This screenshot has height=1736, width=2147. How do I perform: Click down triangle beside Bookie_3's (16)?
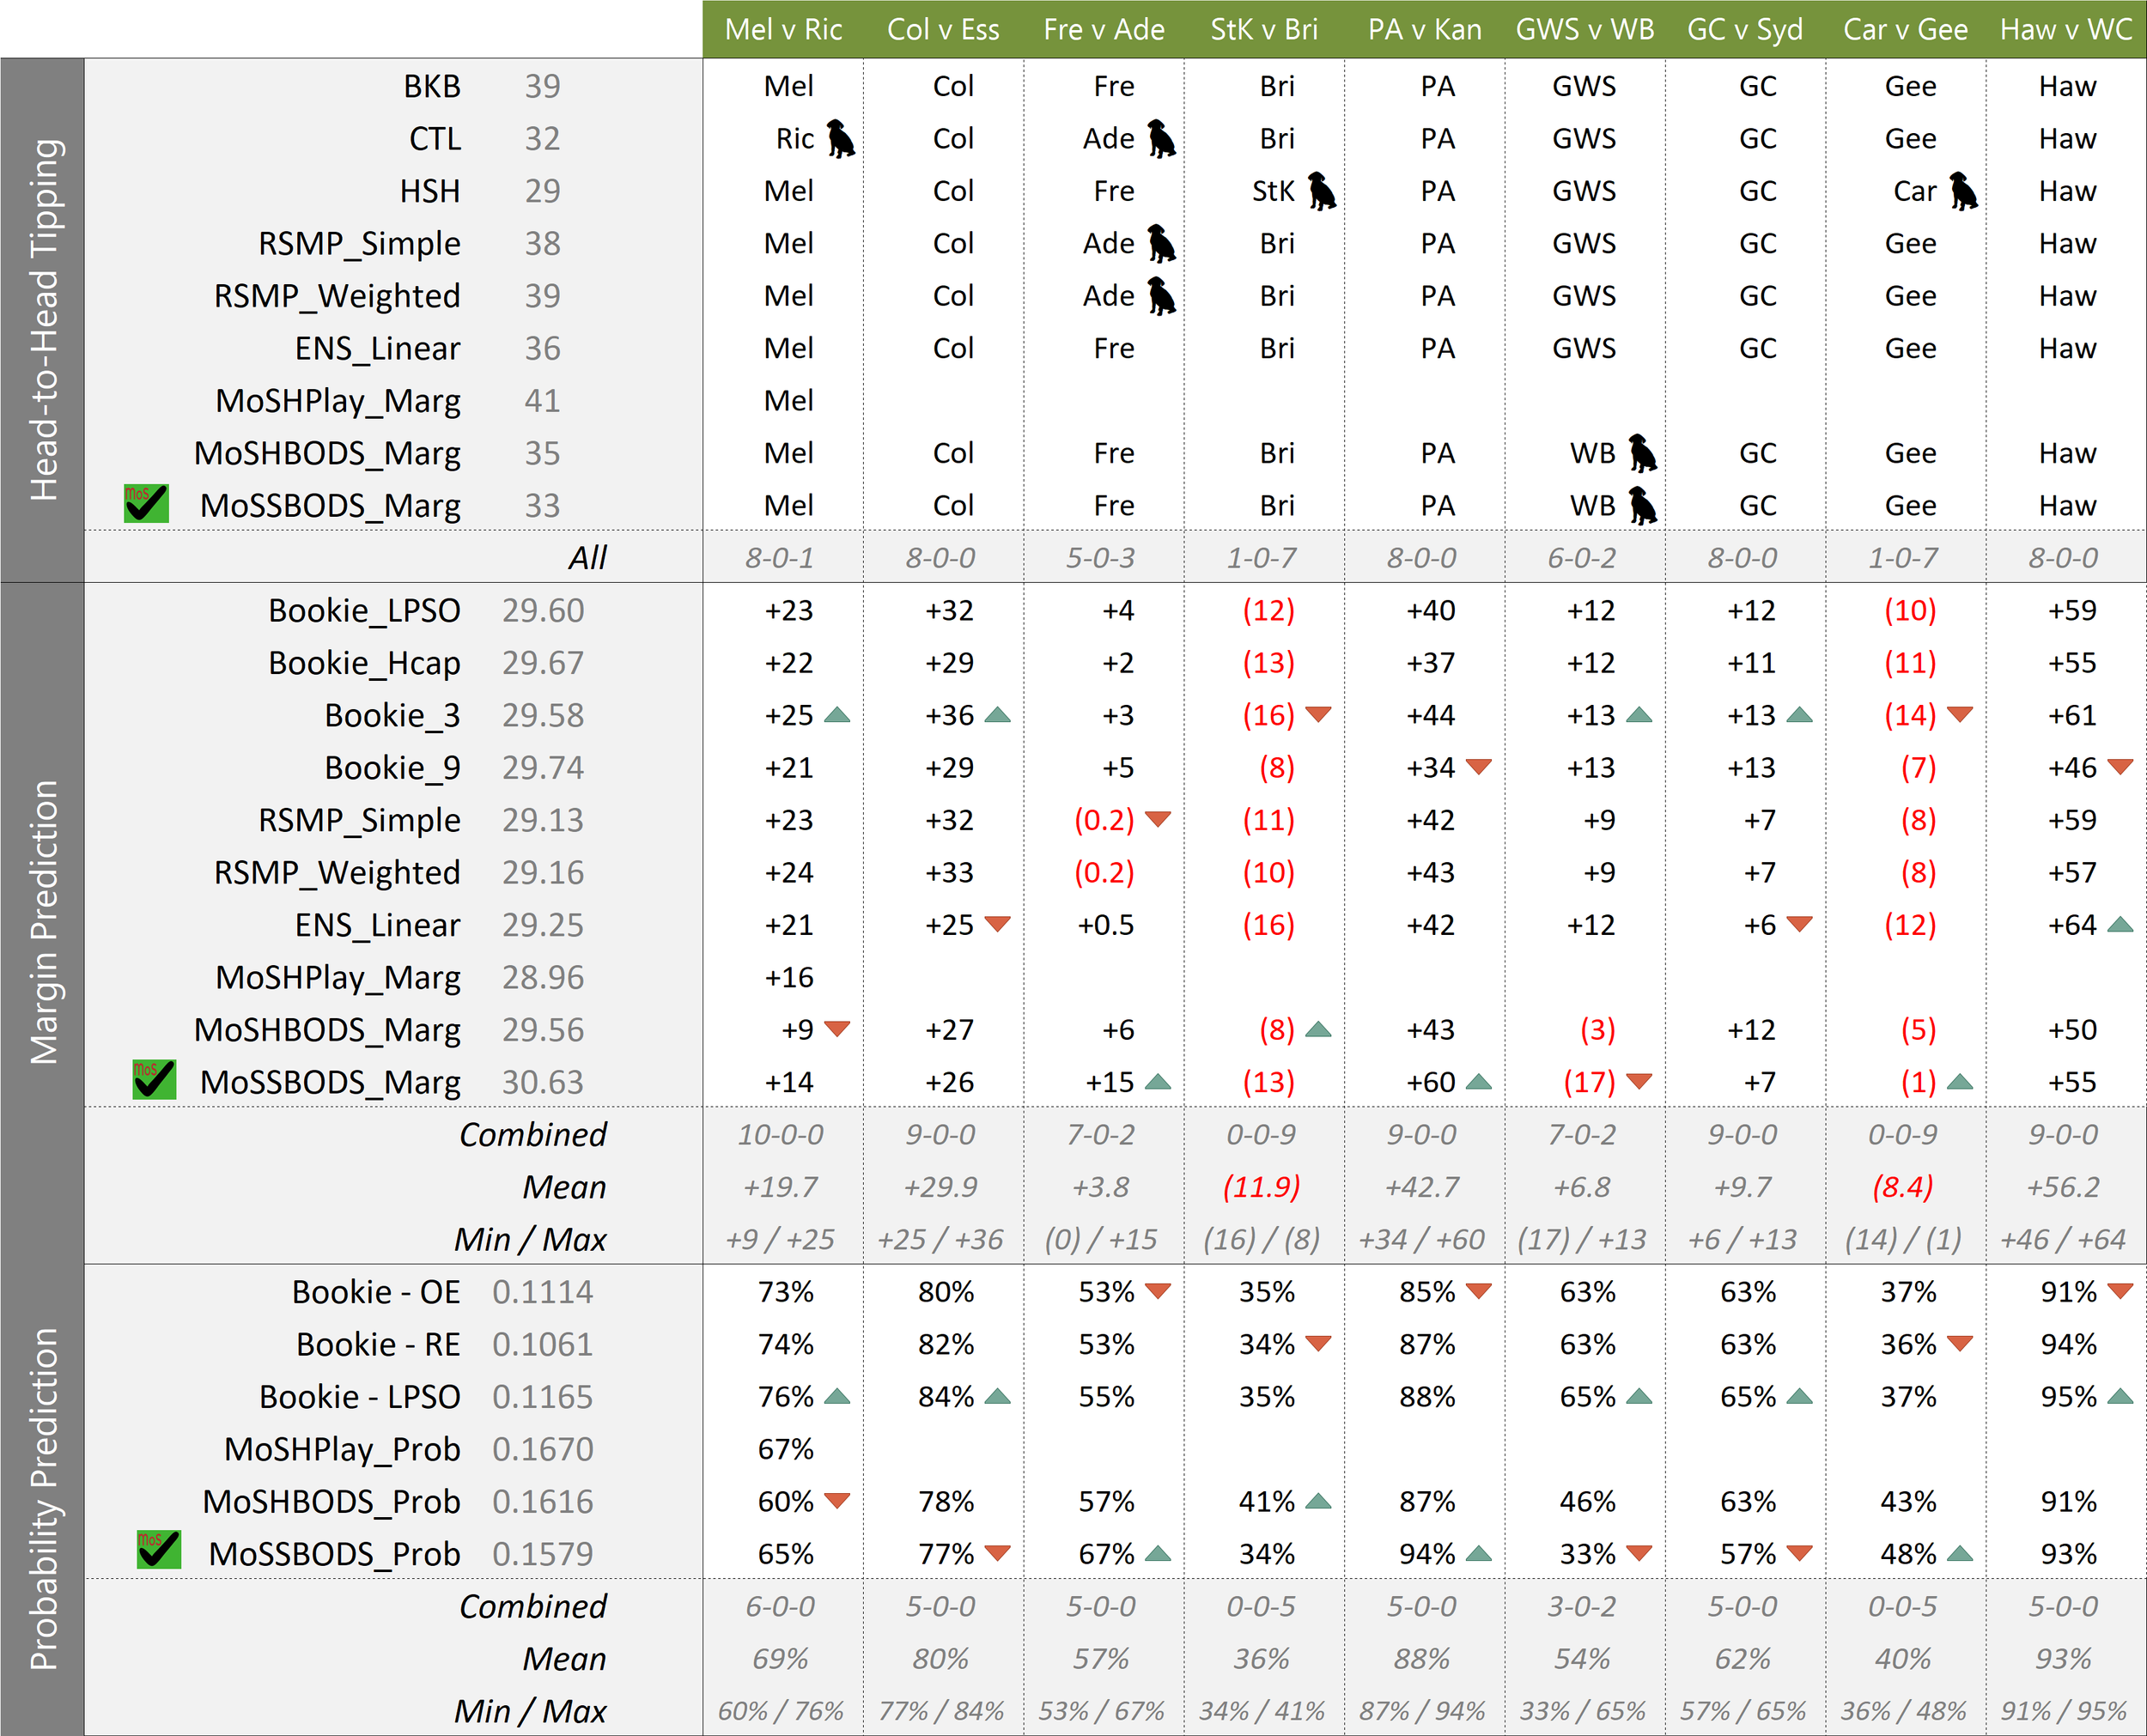tap(1319, 715)
